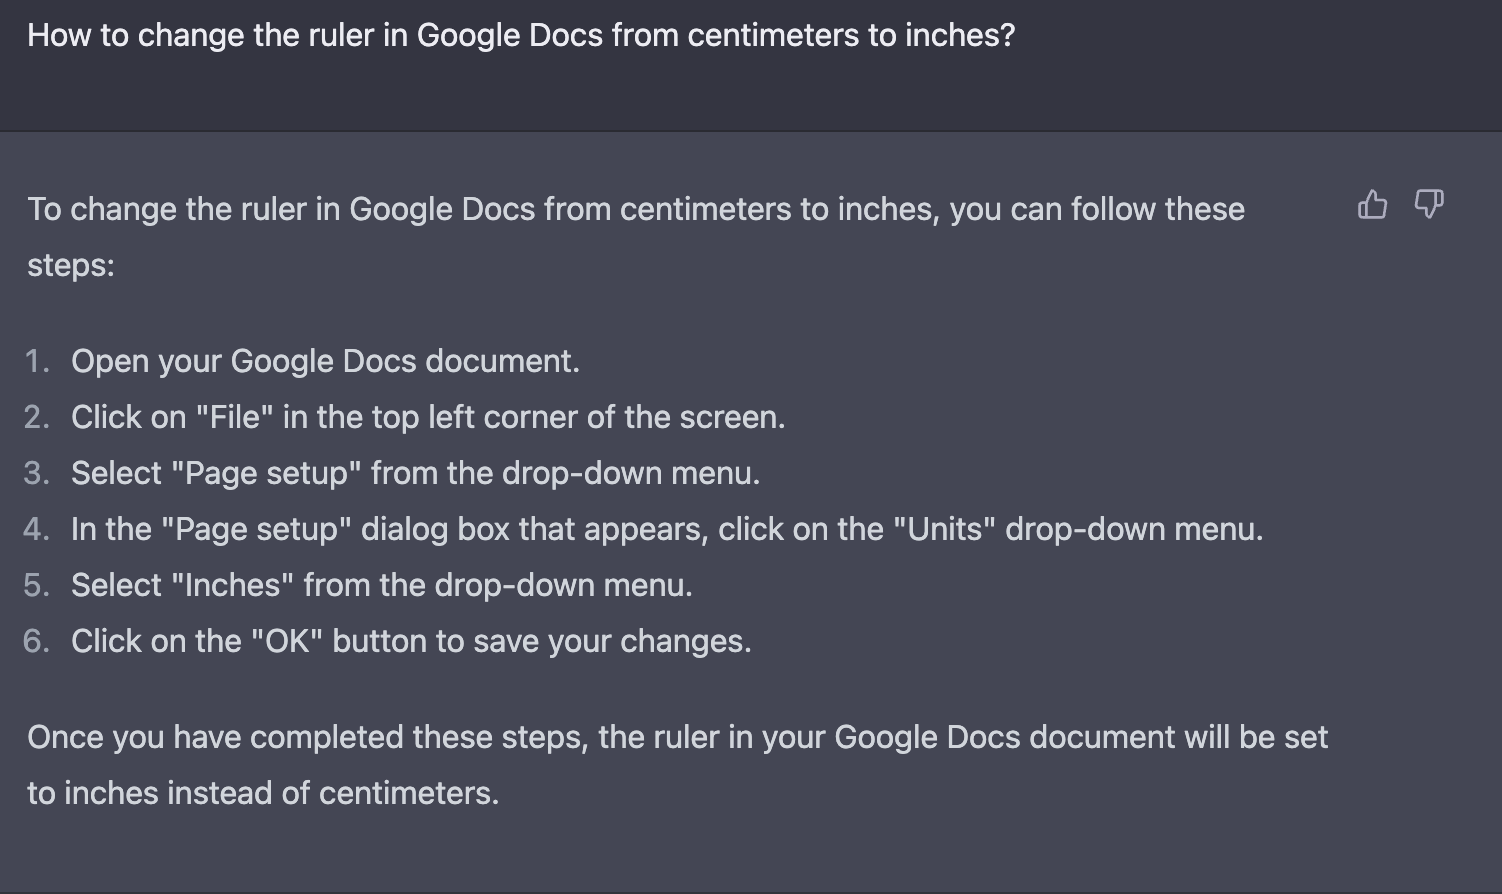The image size is (1502, 894).
Task: Click the list number 6 marker
Action: click(x=36, y=641)
